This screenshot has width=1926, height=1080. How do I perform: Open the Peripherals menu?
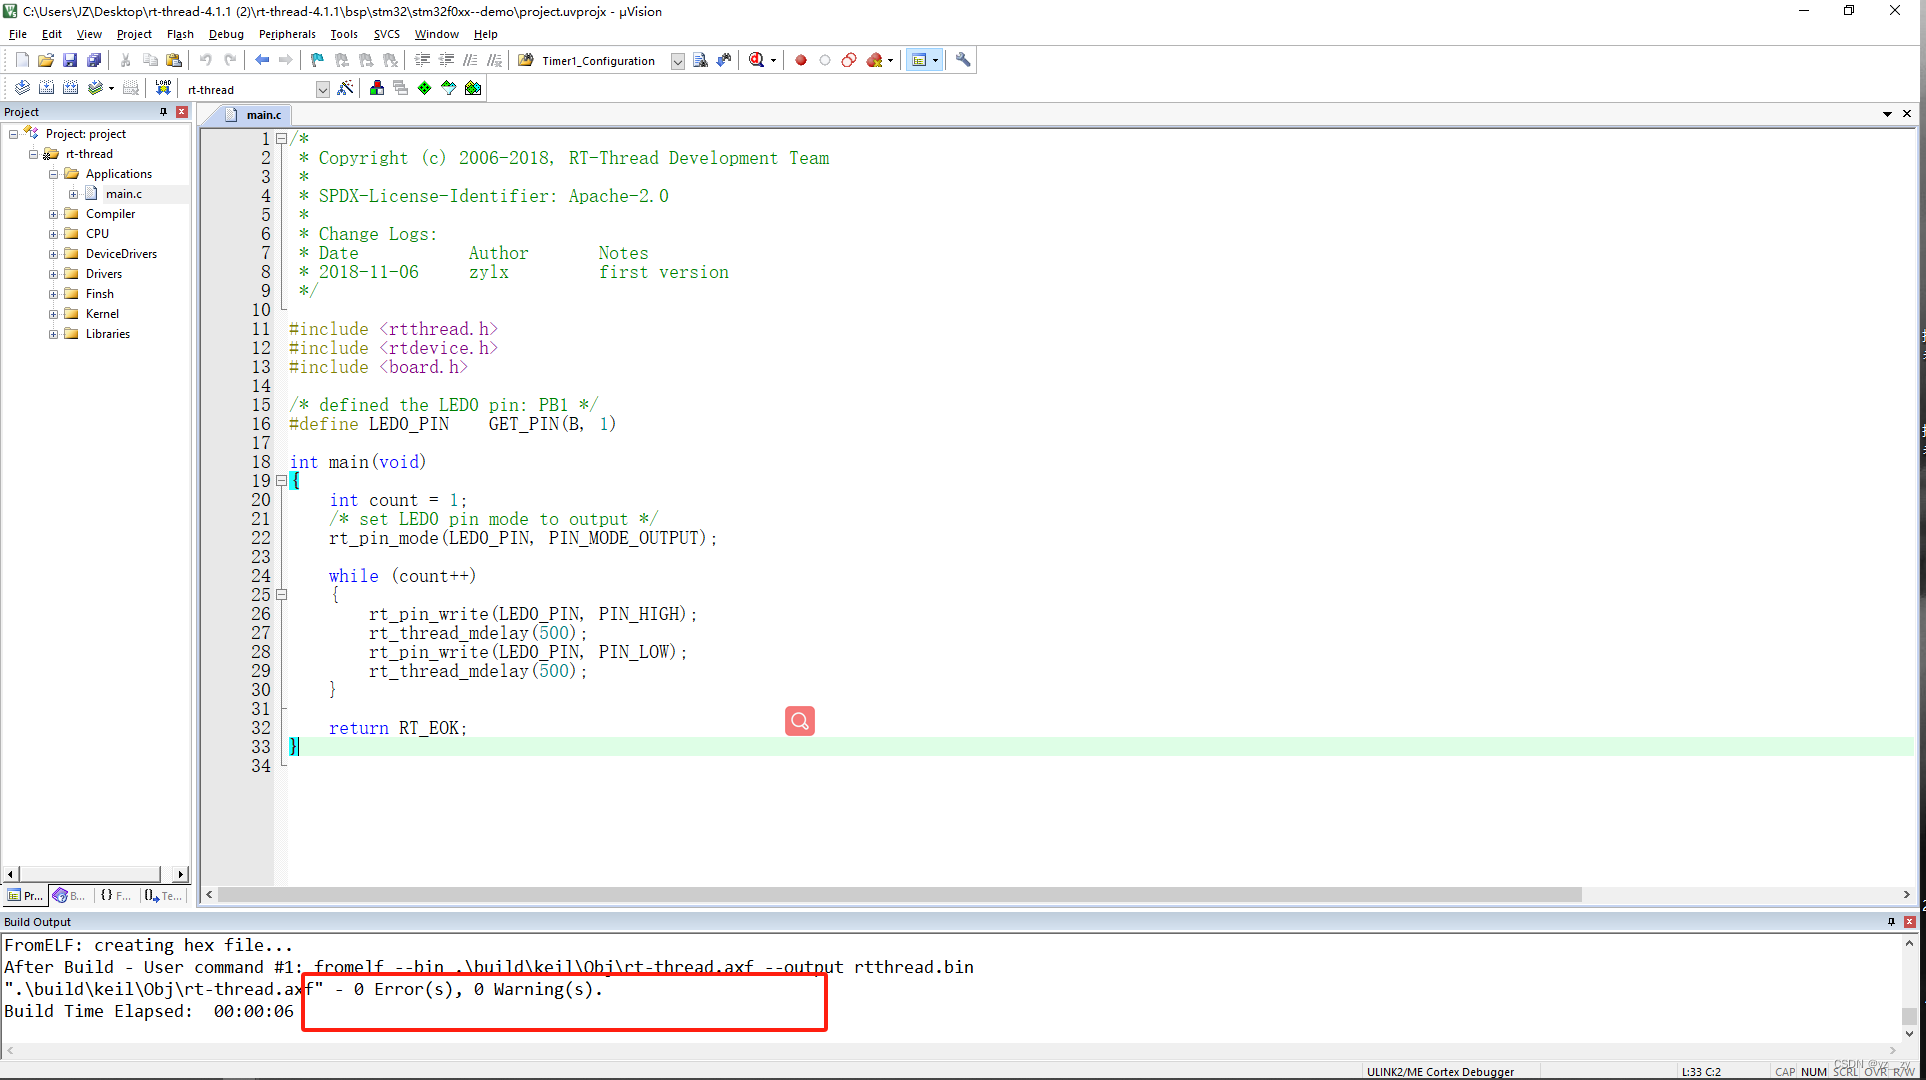[287, 34]
